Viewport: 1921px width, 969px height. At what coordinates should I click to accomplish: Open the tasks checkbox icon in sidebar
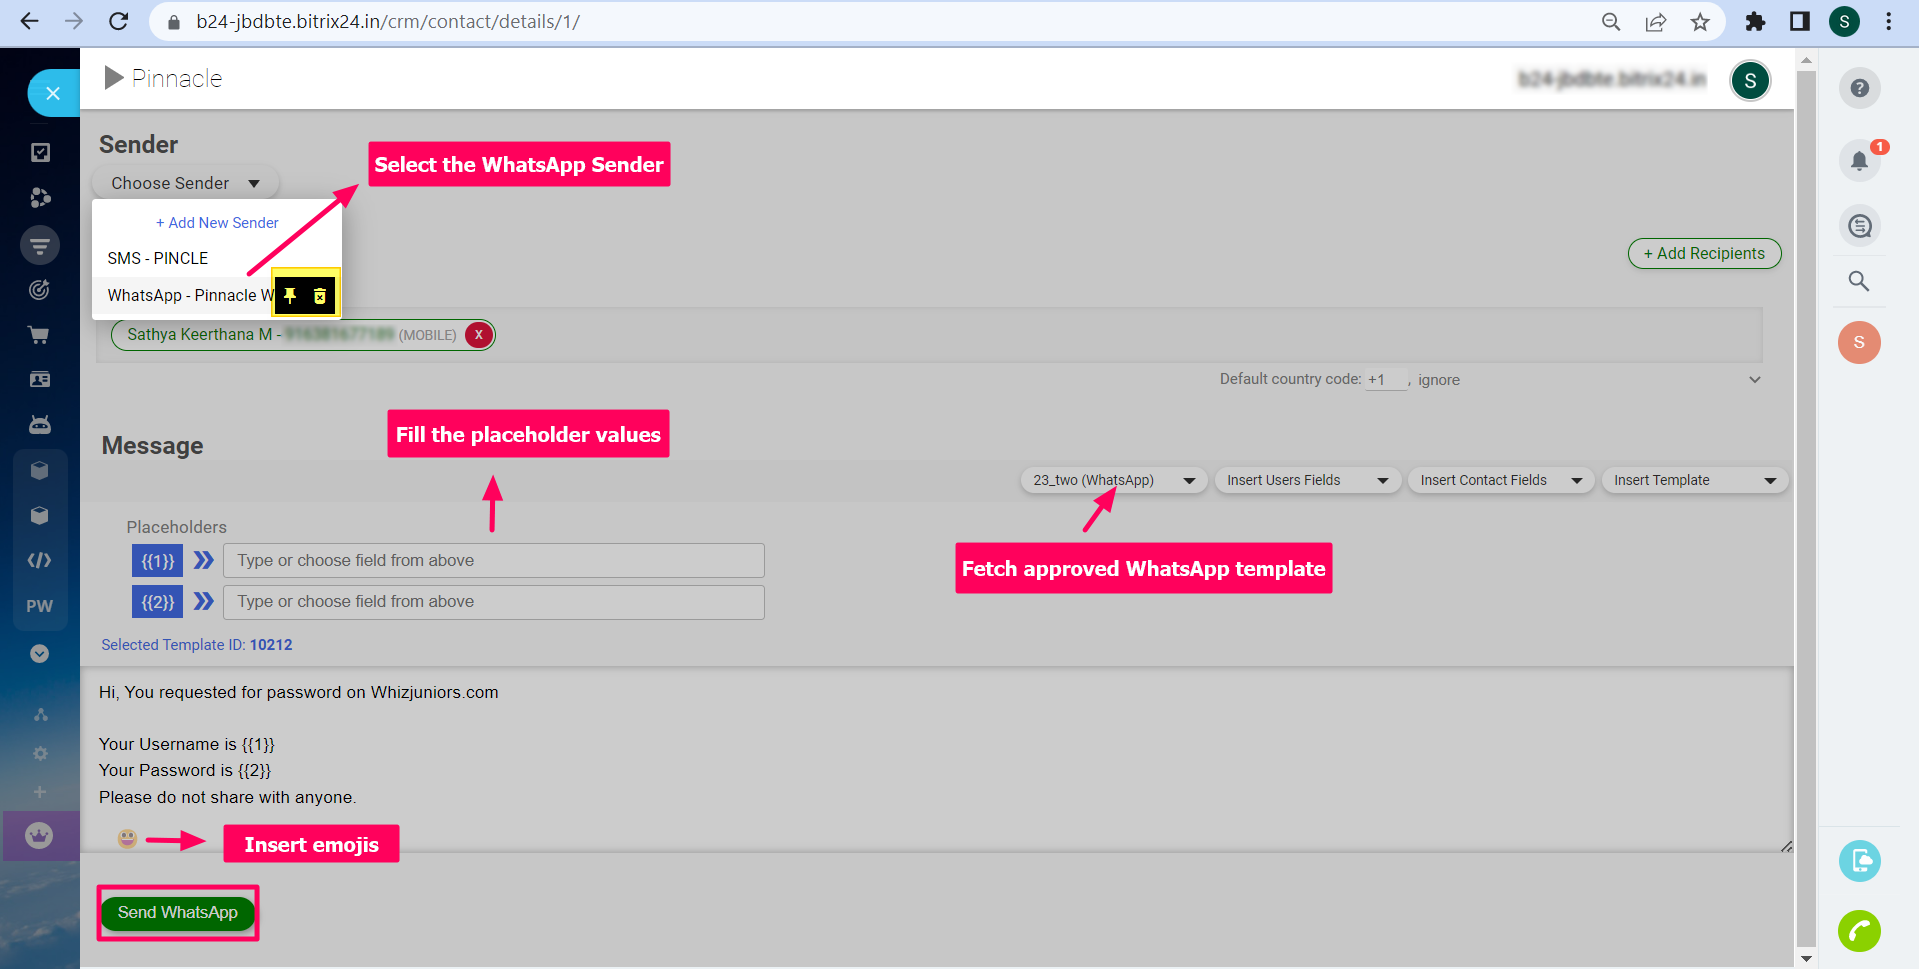coord(40,152)
